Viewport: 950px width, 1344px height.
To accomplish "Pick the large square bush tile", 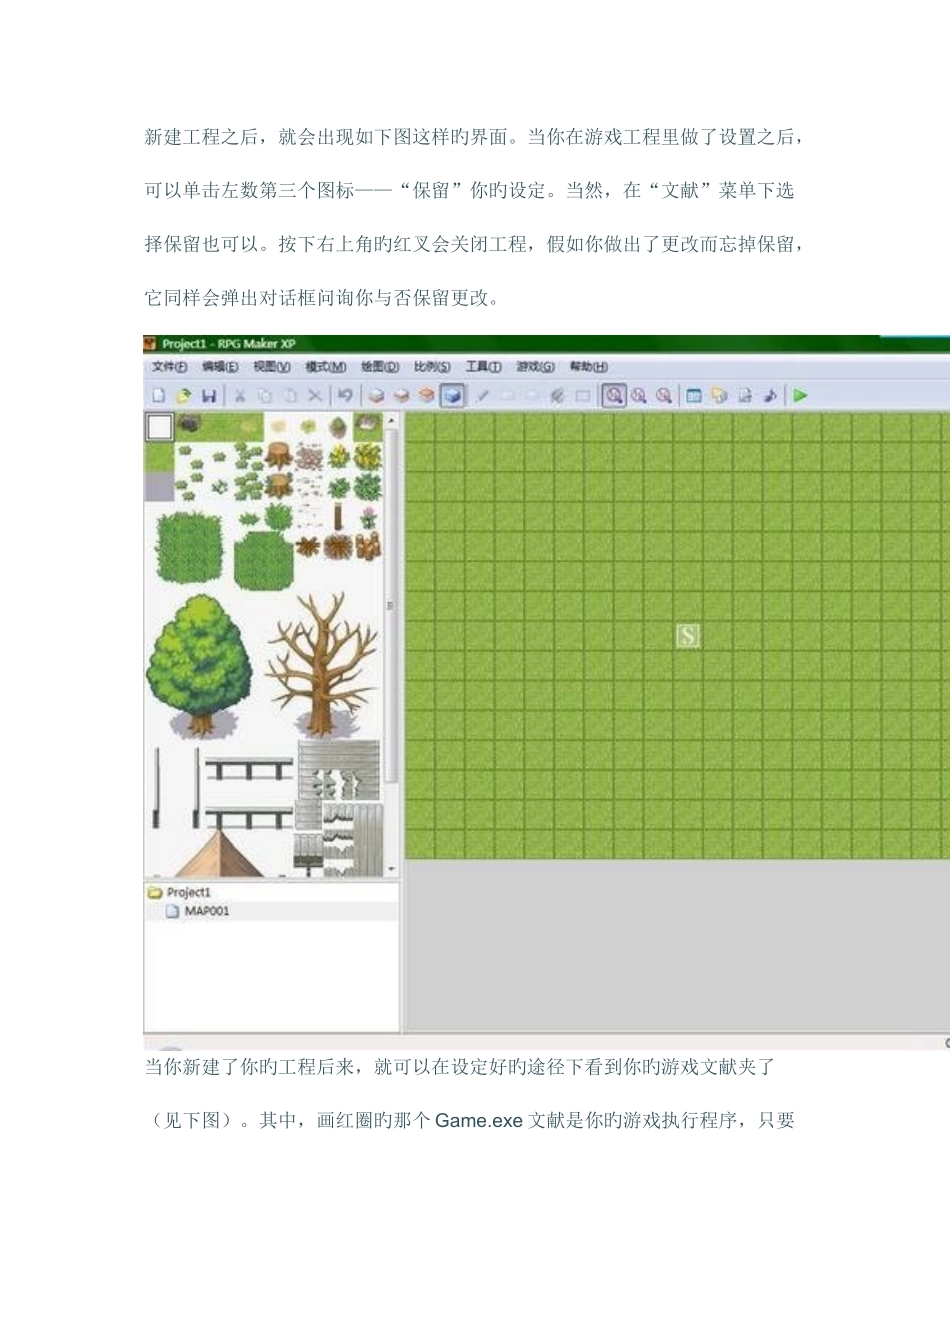I will coord(189,549).
